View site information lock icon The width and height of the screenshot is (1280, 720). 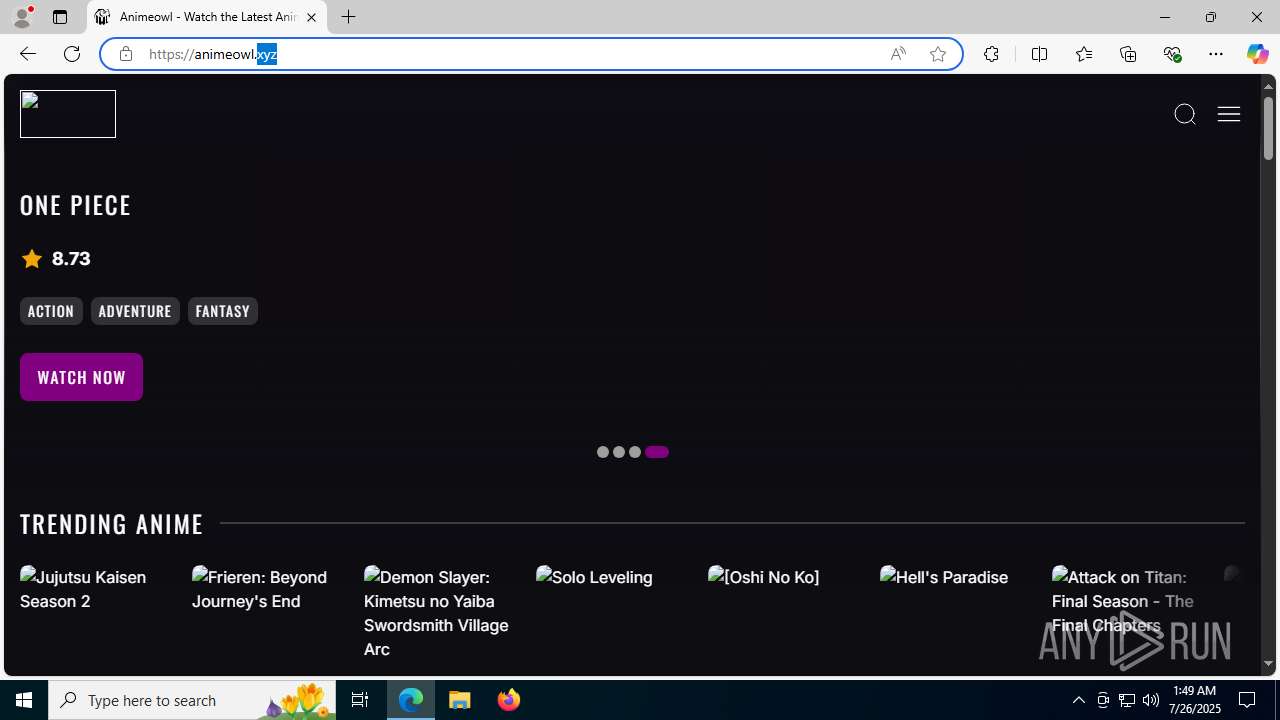(125, 54)
